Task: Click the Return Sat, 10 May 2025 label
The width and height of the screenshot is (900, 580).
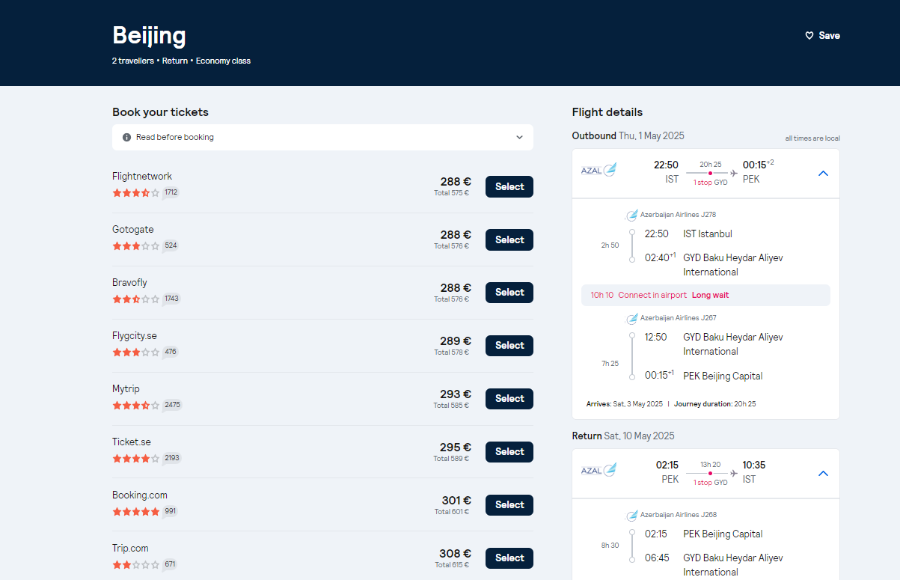Action: click(623, 436)
